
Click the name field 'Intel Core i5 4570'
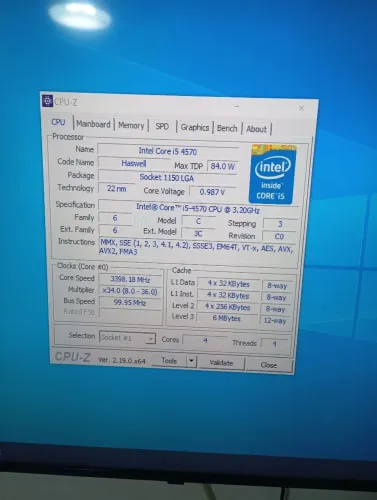click(168, 151)
